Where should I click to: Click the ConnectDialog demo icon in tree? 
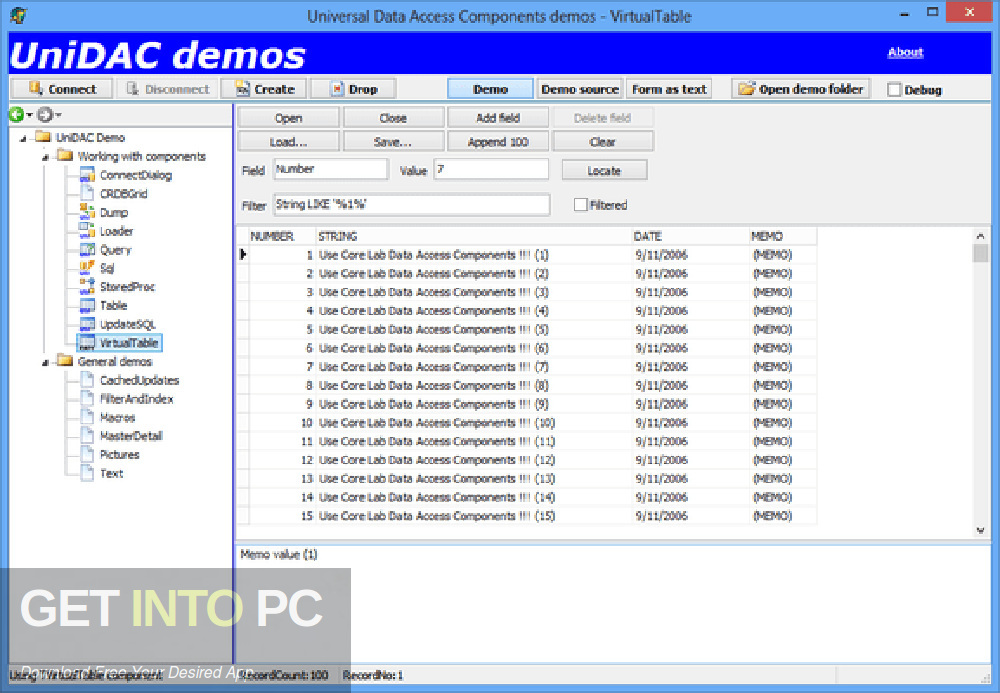coord(87,175)
